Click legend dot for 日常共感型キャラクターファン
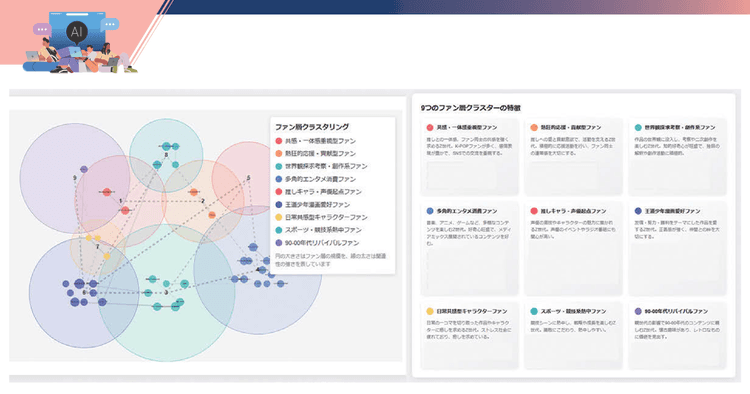This screenshot has width=750, height=394. [279, 217]
